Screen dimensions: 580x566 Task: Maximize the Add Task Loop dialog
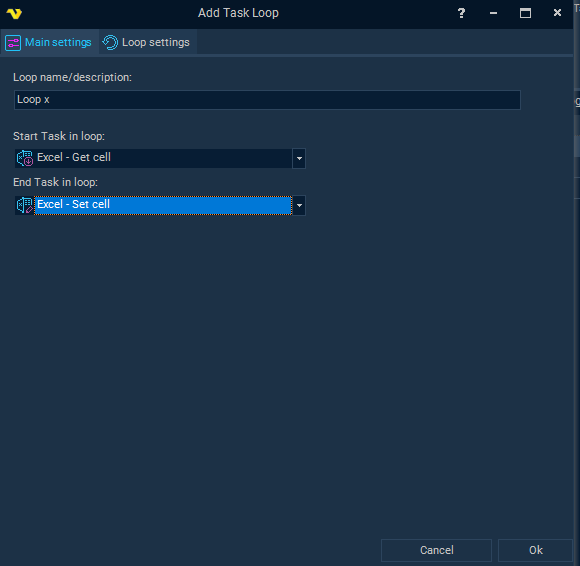(525, 13)
